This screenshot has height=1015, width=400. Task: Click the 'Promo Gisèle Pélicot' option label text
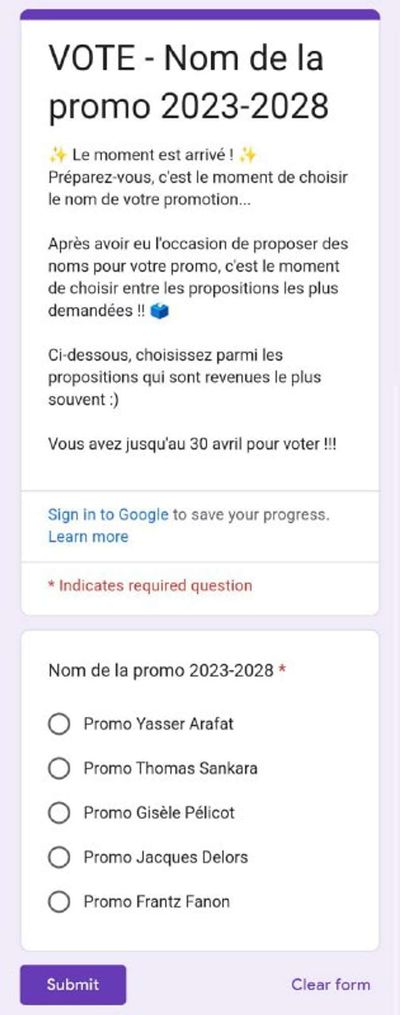[159, 812]
